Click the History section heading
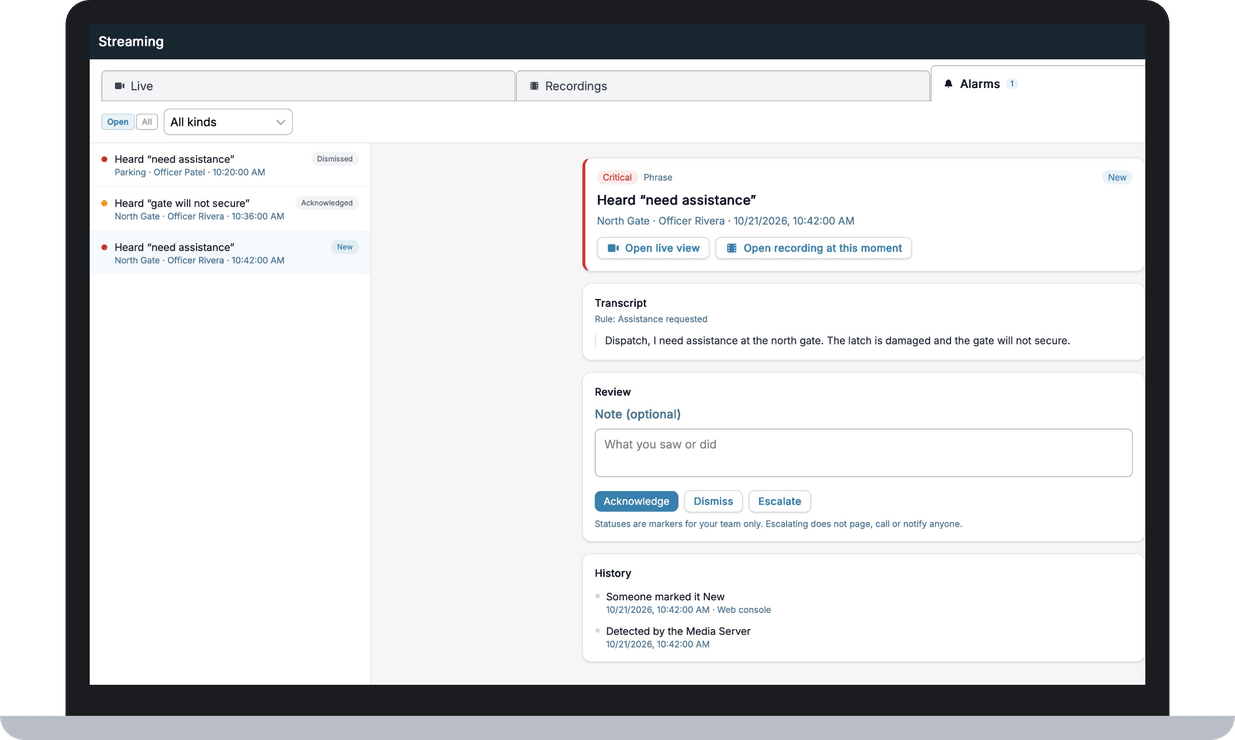This screenshot has width=1235, height=740. 613,574
